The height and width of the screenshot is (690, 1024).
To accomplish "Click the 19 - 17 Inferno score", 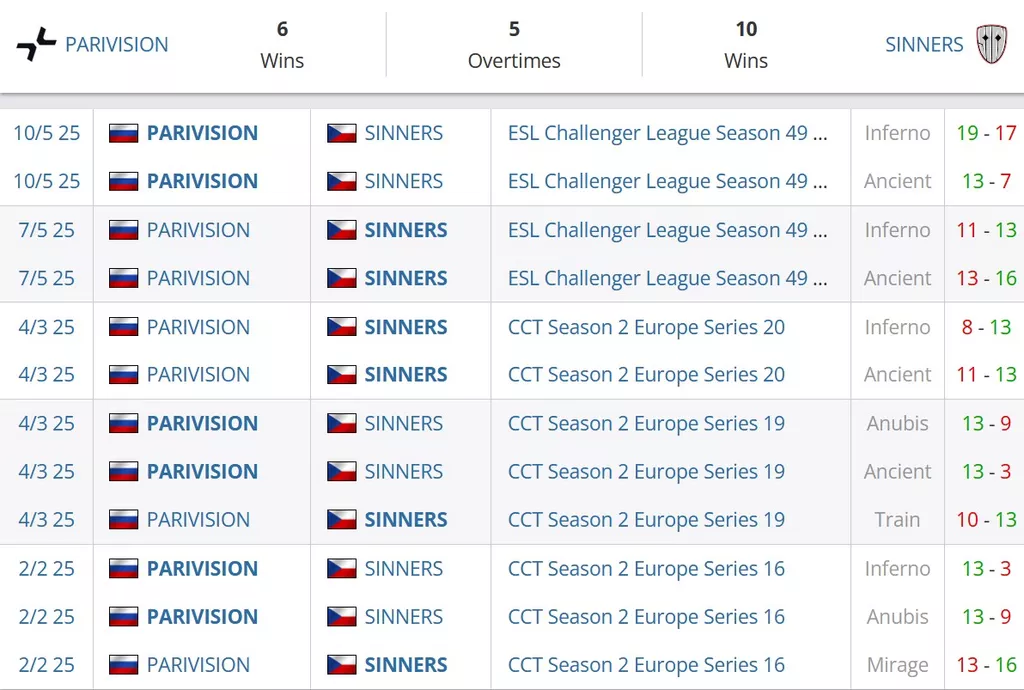I will coord(985,133).
